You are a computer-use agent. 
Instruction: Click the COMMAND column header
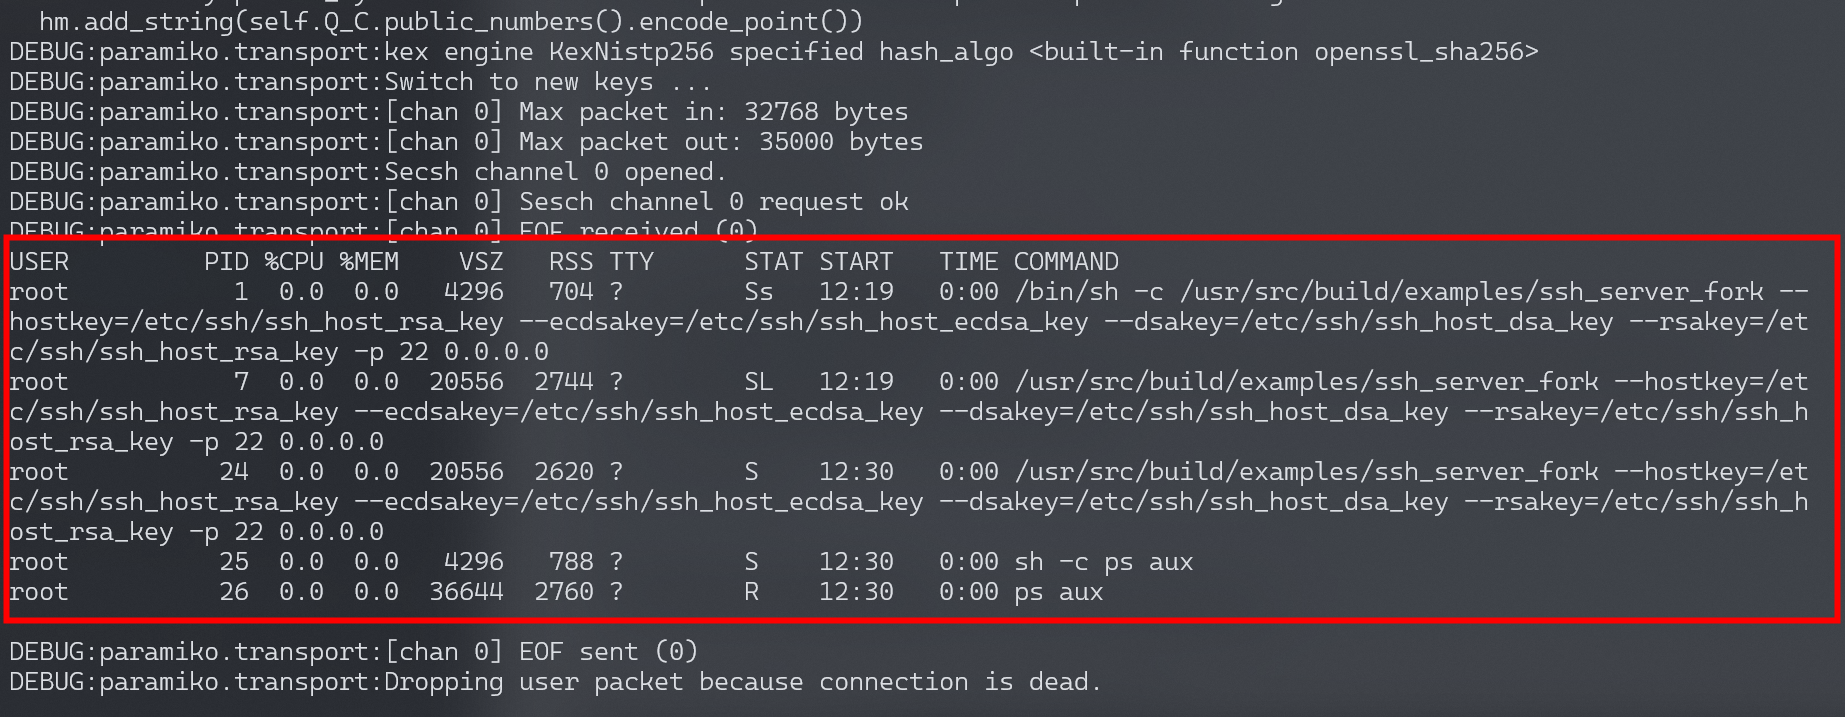click(x=1066, y=262)
